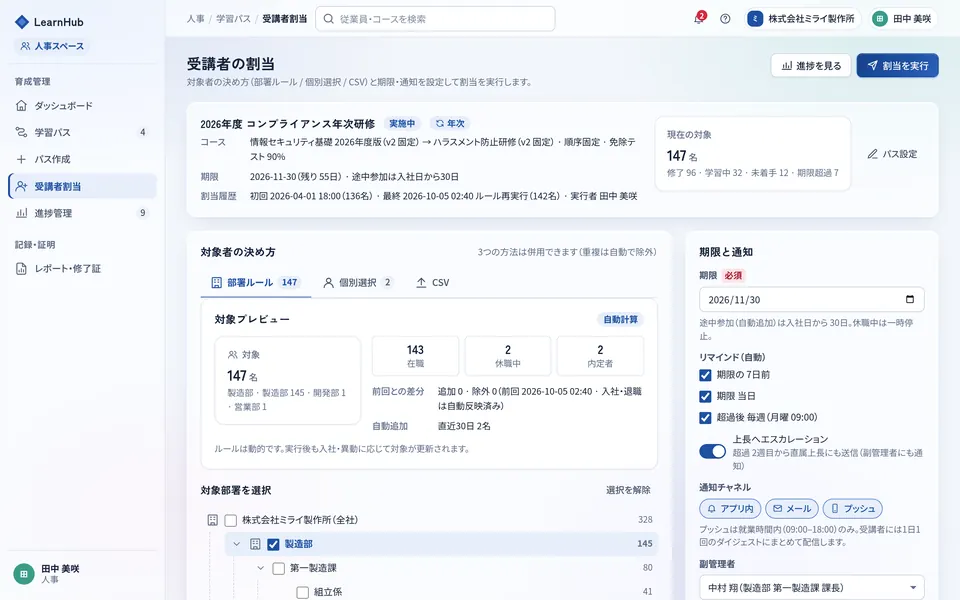The height and width of the screenshot is (600, 960).
Task: Toggle the メール notification channel chip
Action: pos(792,508)
